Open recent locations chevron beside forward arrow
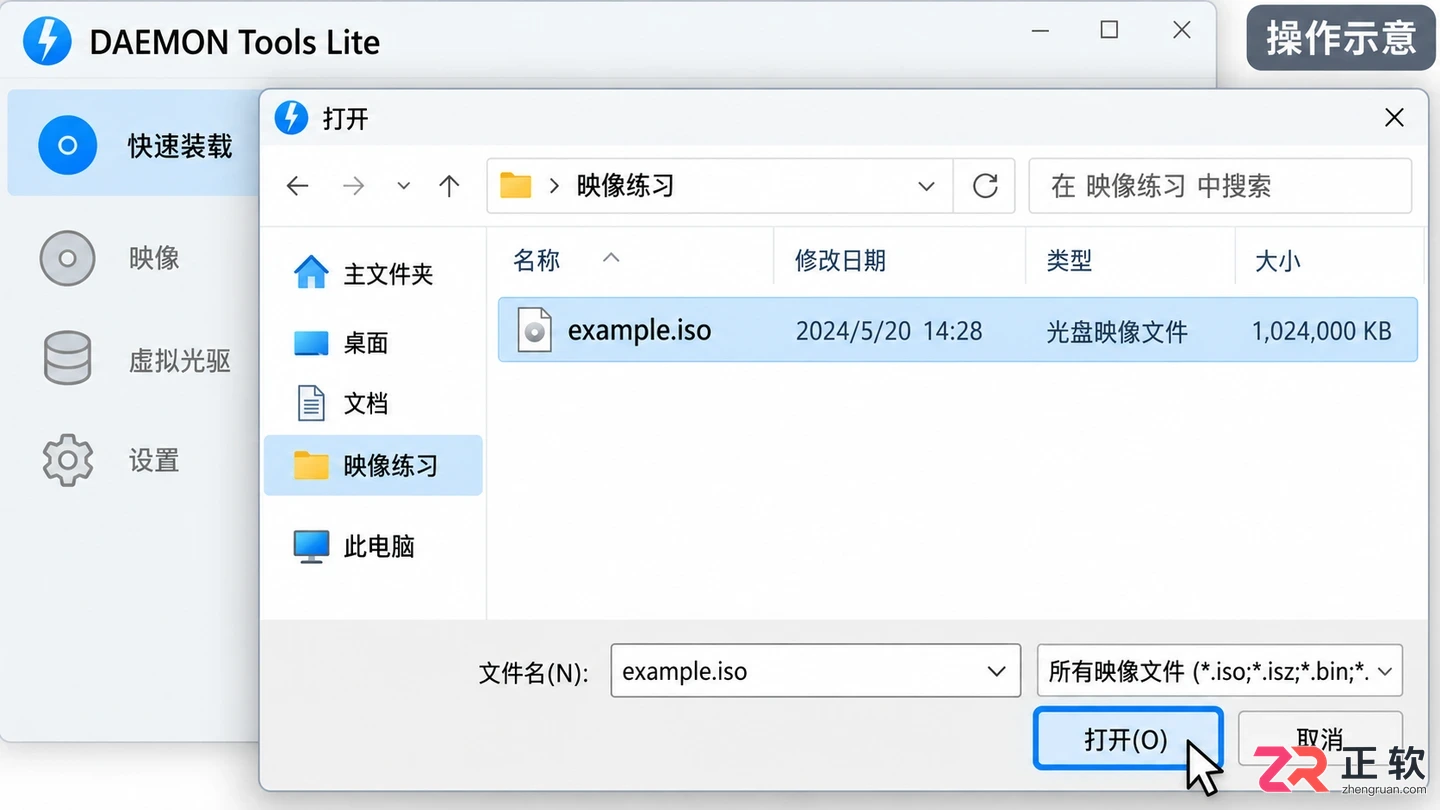1440x810 pixels. click(403, 186)
